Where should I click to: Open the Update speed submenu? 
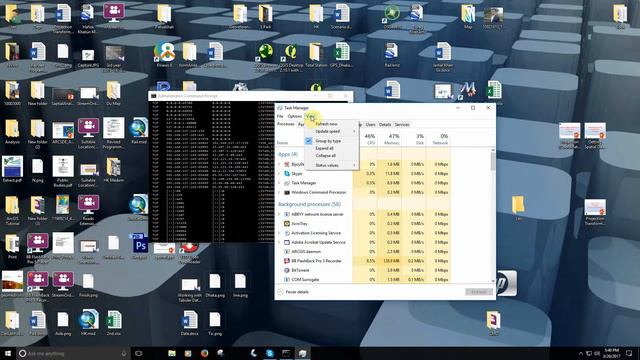pos(331,131)
